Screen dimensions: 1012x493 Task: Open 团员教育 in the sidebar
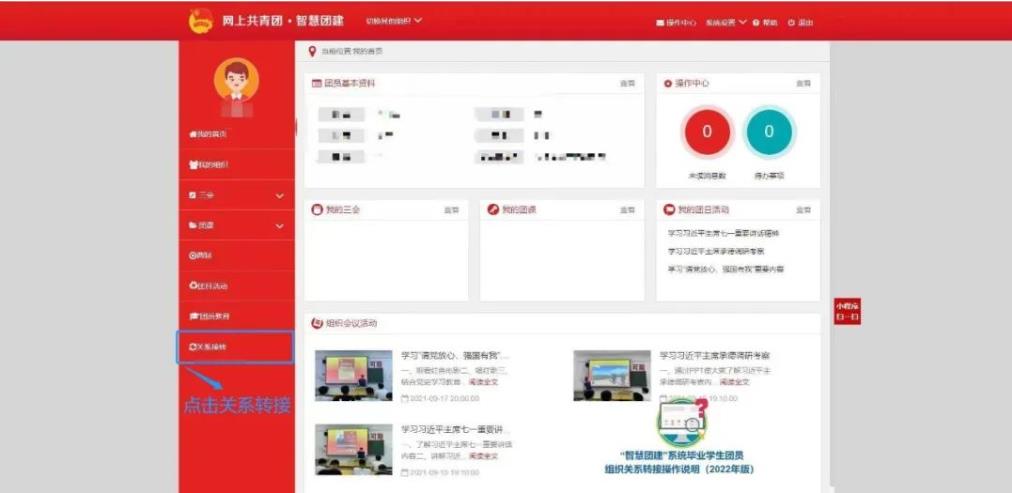pos(209,316)
